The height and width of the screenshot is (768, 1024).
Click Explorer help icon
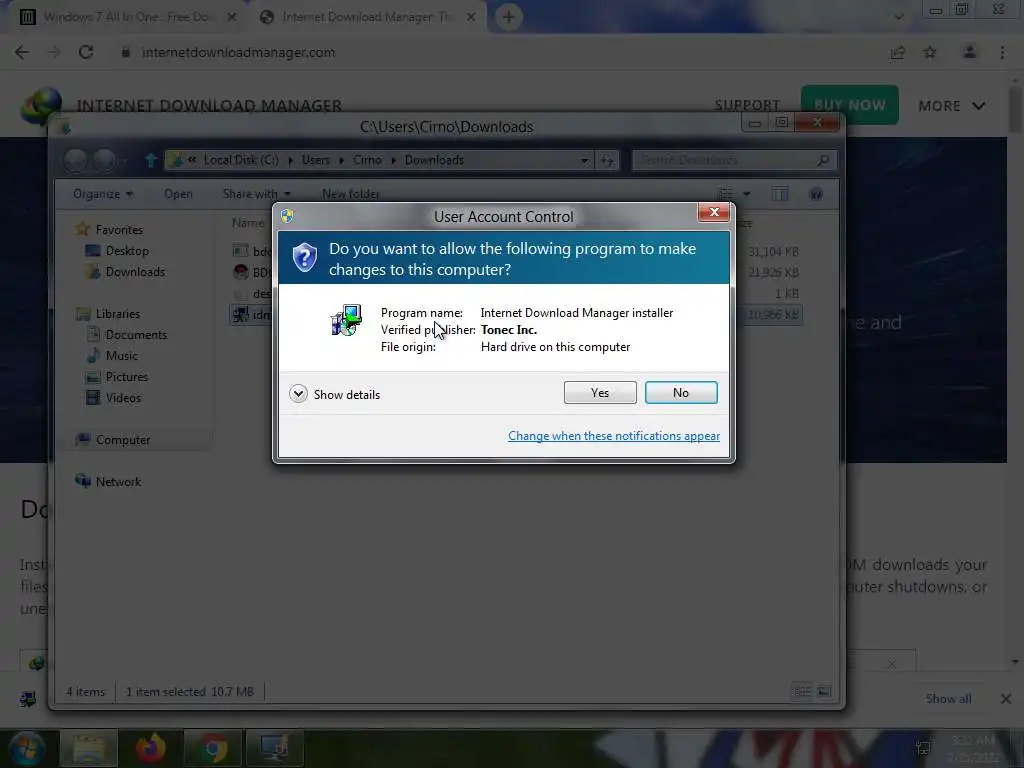[816, 194]
